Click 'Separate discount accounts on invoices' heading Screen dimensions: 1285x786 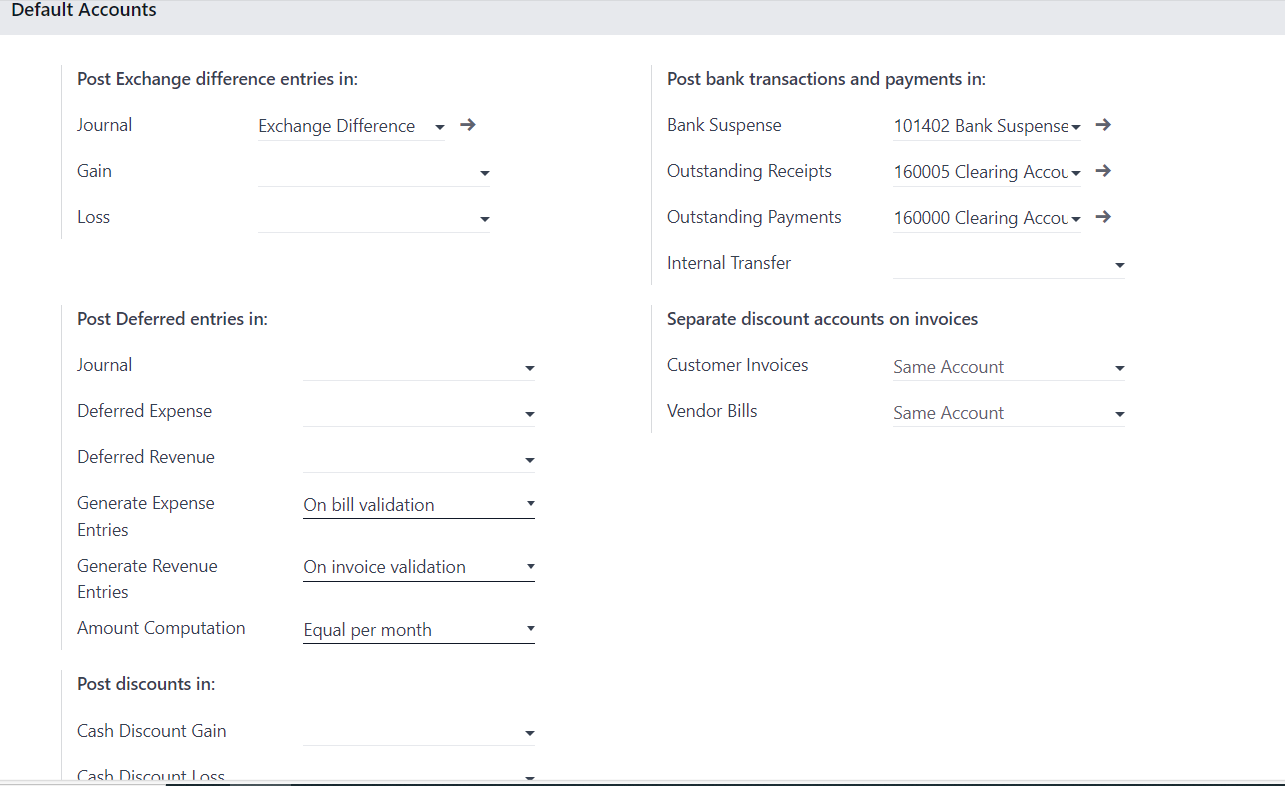822,319
